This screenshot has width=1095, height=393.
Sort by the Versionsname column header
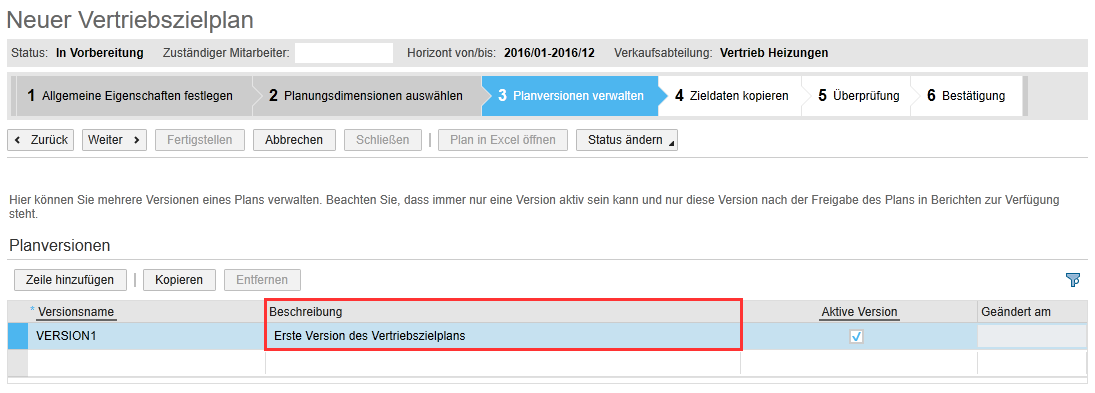pyautogui.click(x=77, y=311)
